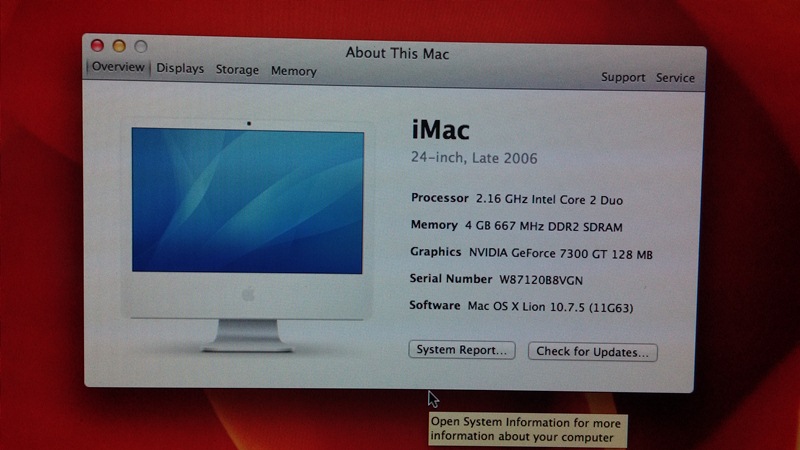This screenshot has width=800, height=450.
Task: Click processor value '2.16 GHz Intel Core 2 Duo'
Action: tap(549, 199)
